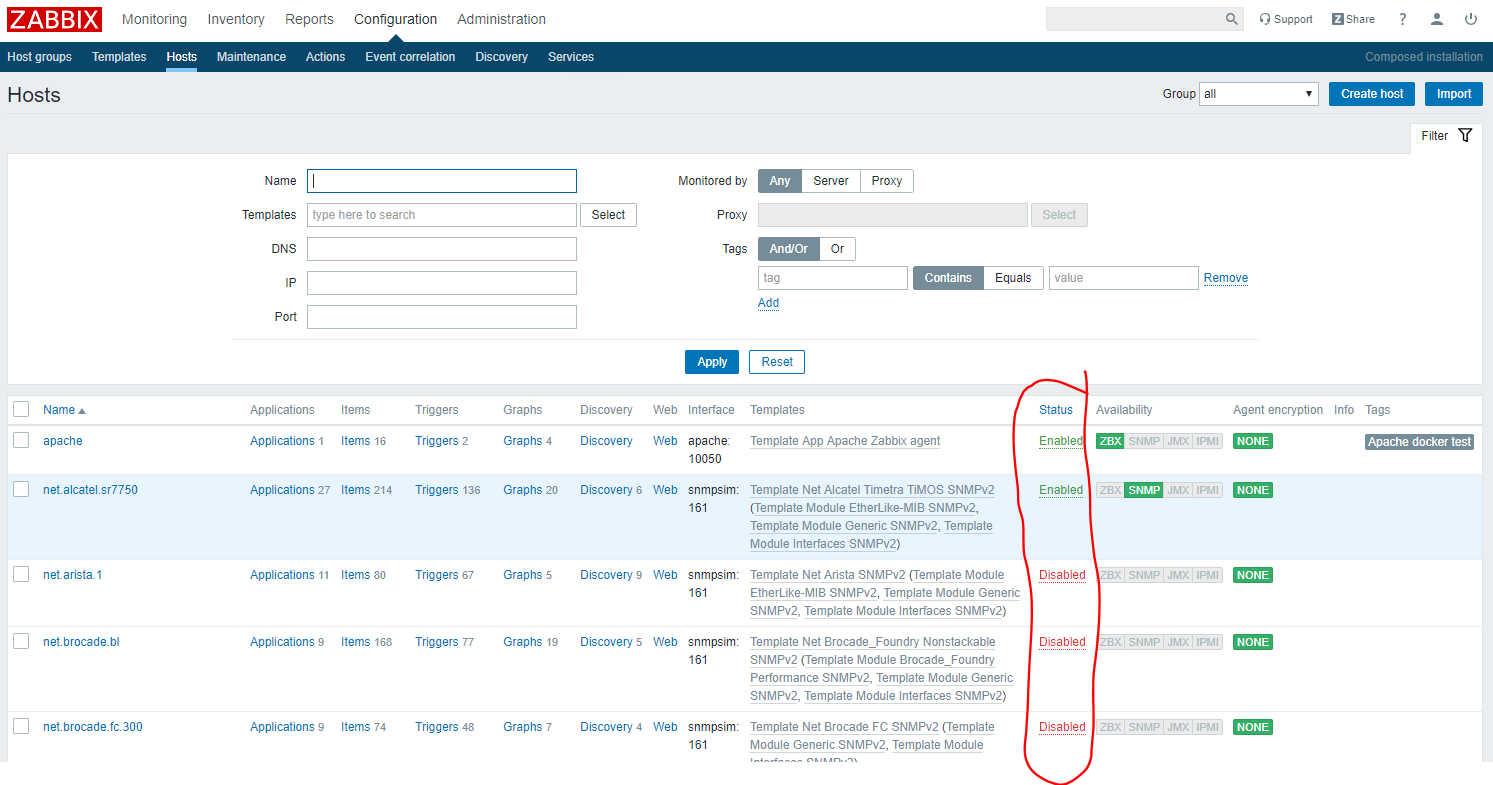The height and width of the screenshot is (785, 1493).
Task: Choose Or tags mode
Action: point(838,249)
